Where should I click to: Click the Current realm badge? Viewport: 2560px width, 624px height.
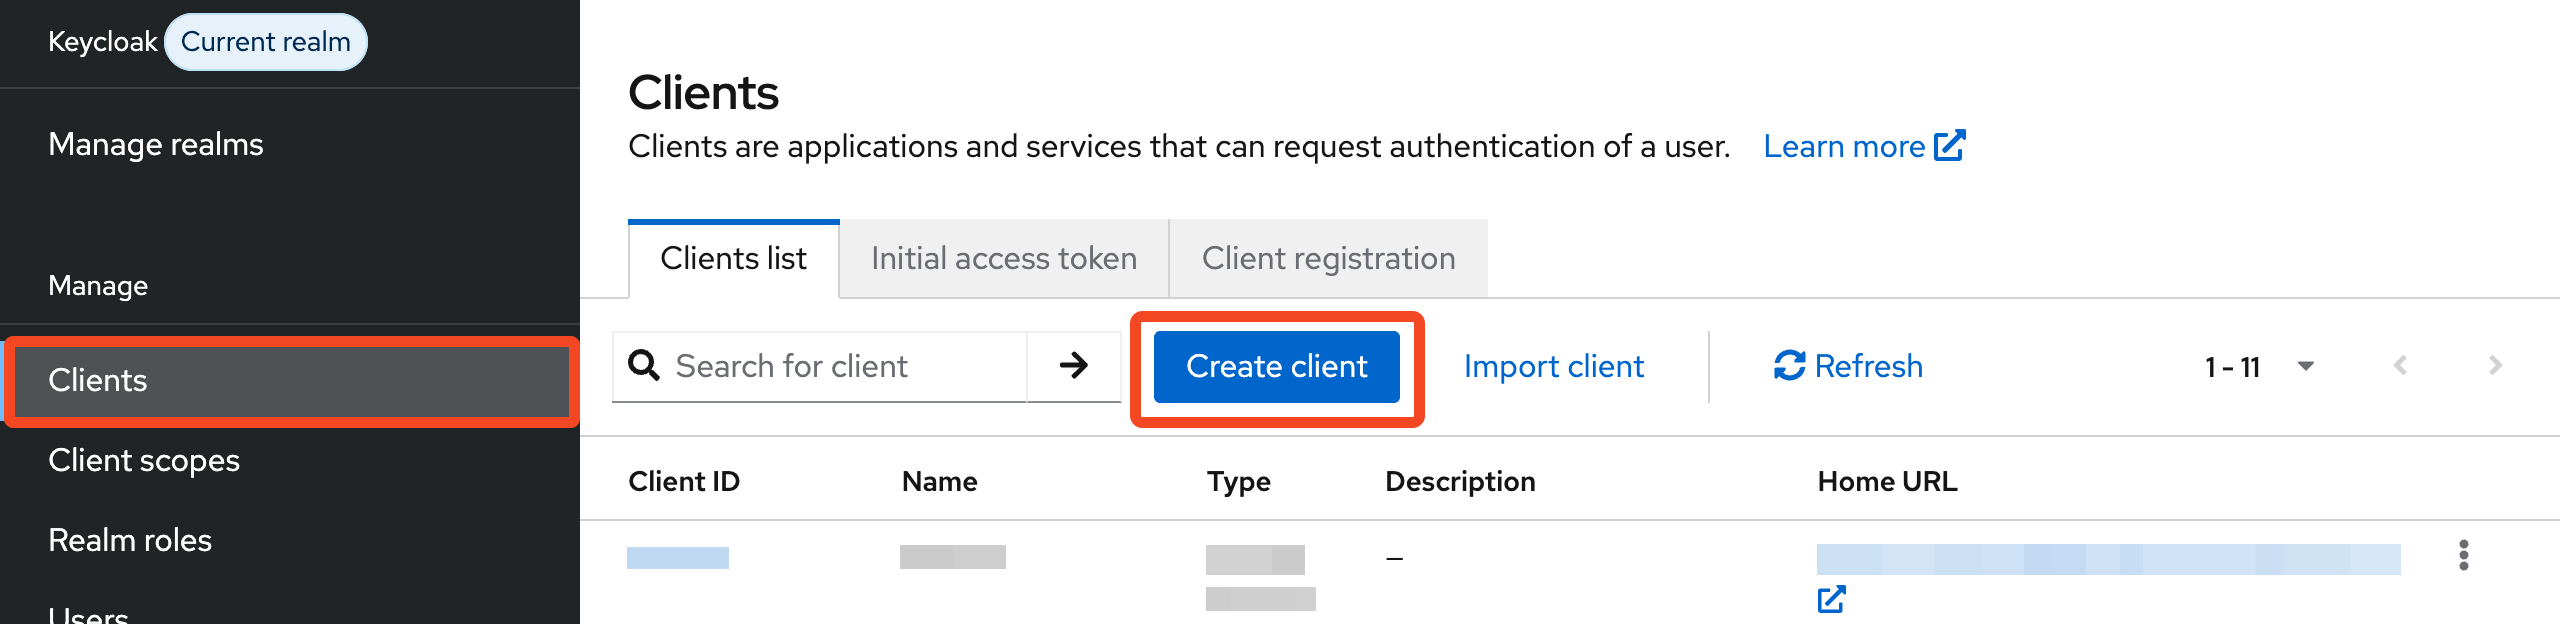coord(266,42)
